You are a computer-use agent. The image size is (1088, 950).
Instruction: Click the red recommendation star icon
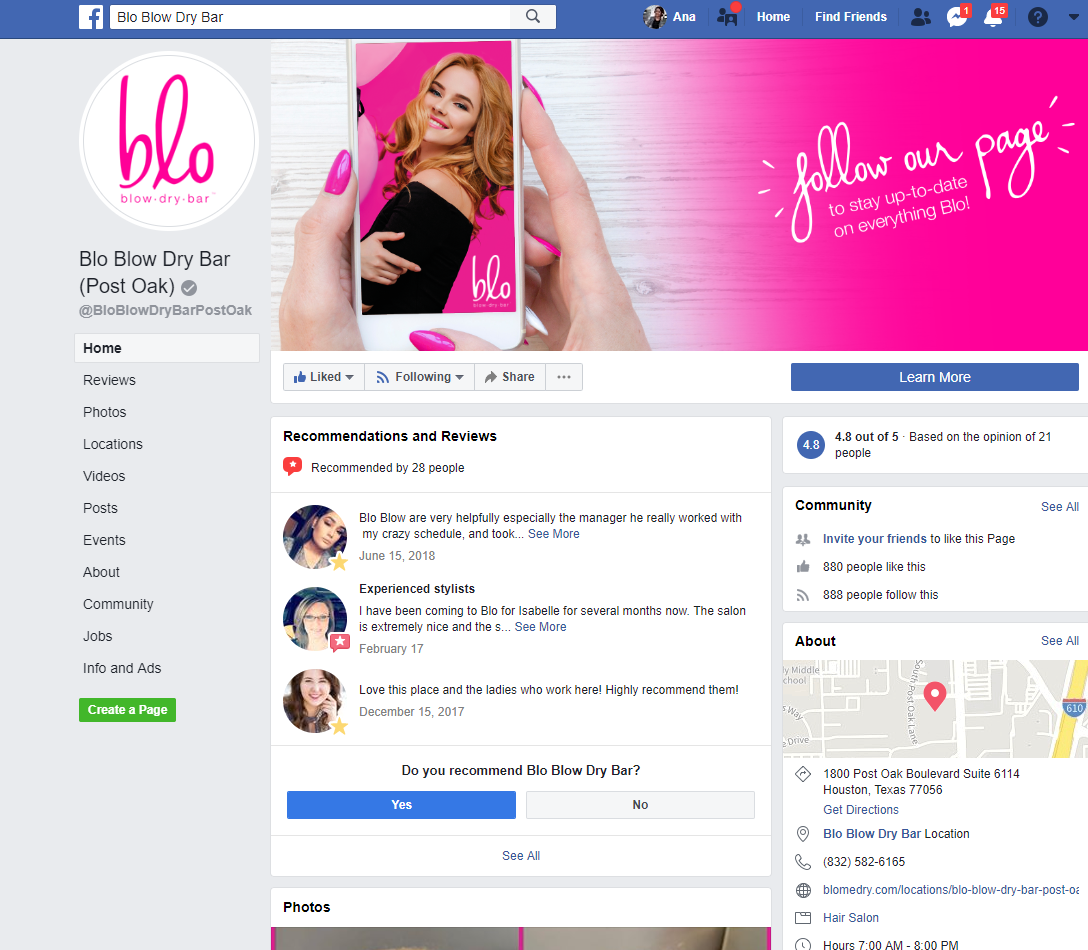point(293,466)
